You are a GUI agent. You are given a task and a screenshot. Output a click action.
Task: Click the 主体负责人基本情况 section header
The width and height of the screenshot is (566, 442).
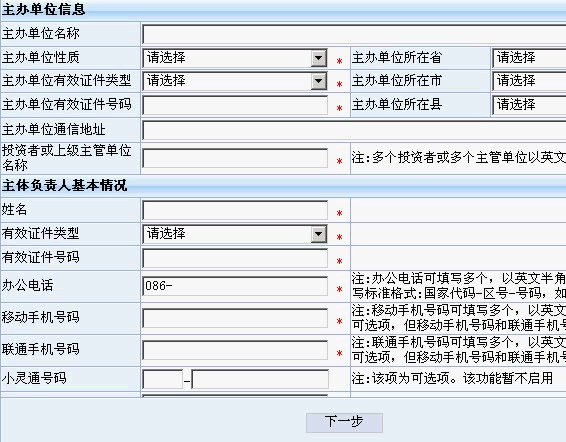64,186
